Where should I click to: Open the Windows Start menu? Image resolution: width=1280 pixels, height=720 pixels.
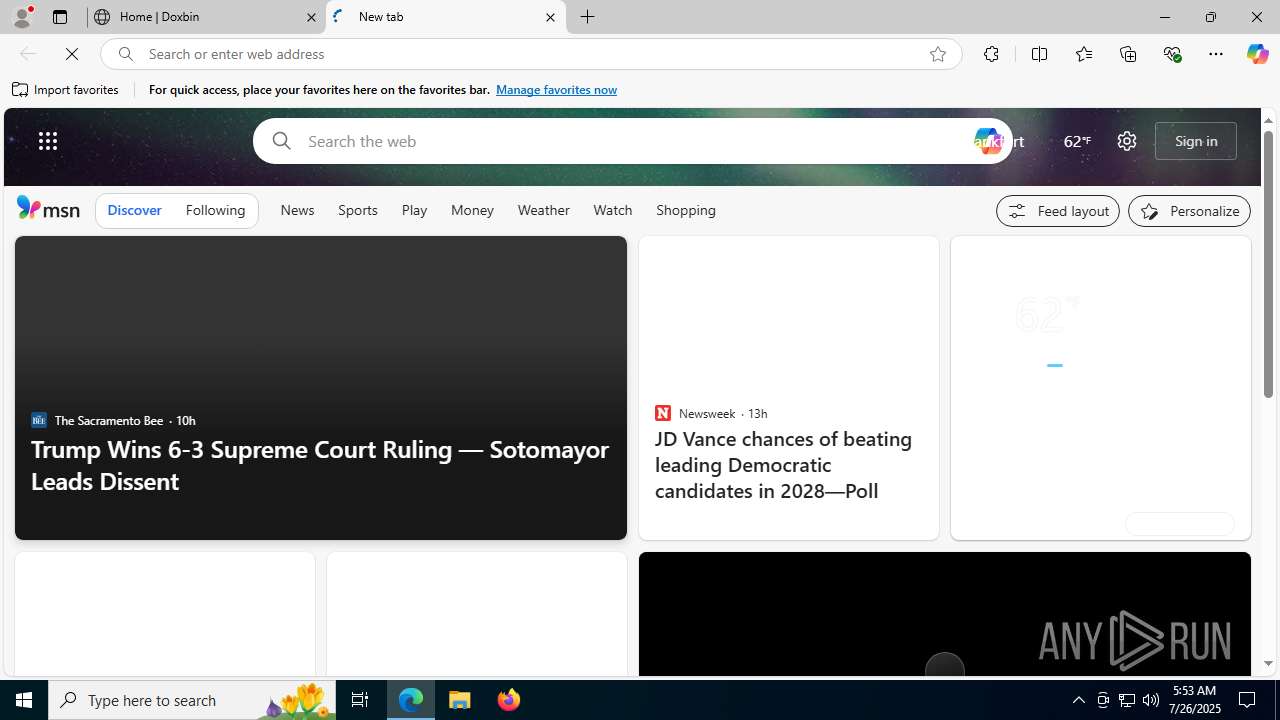pyautogui.click(x=24, y=700)
